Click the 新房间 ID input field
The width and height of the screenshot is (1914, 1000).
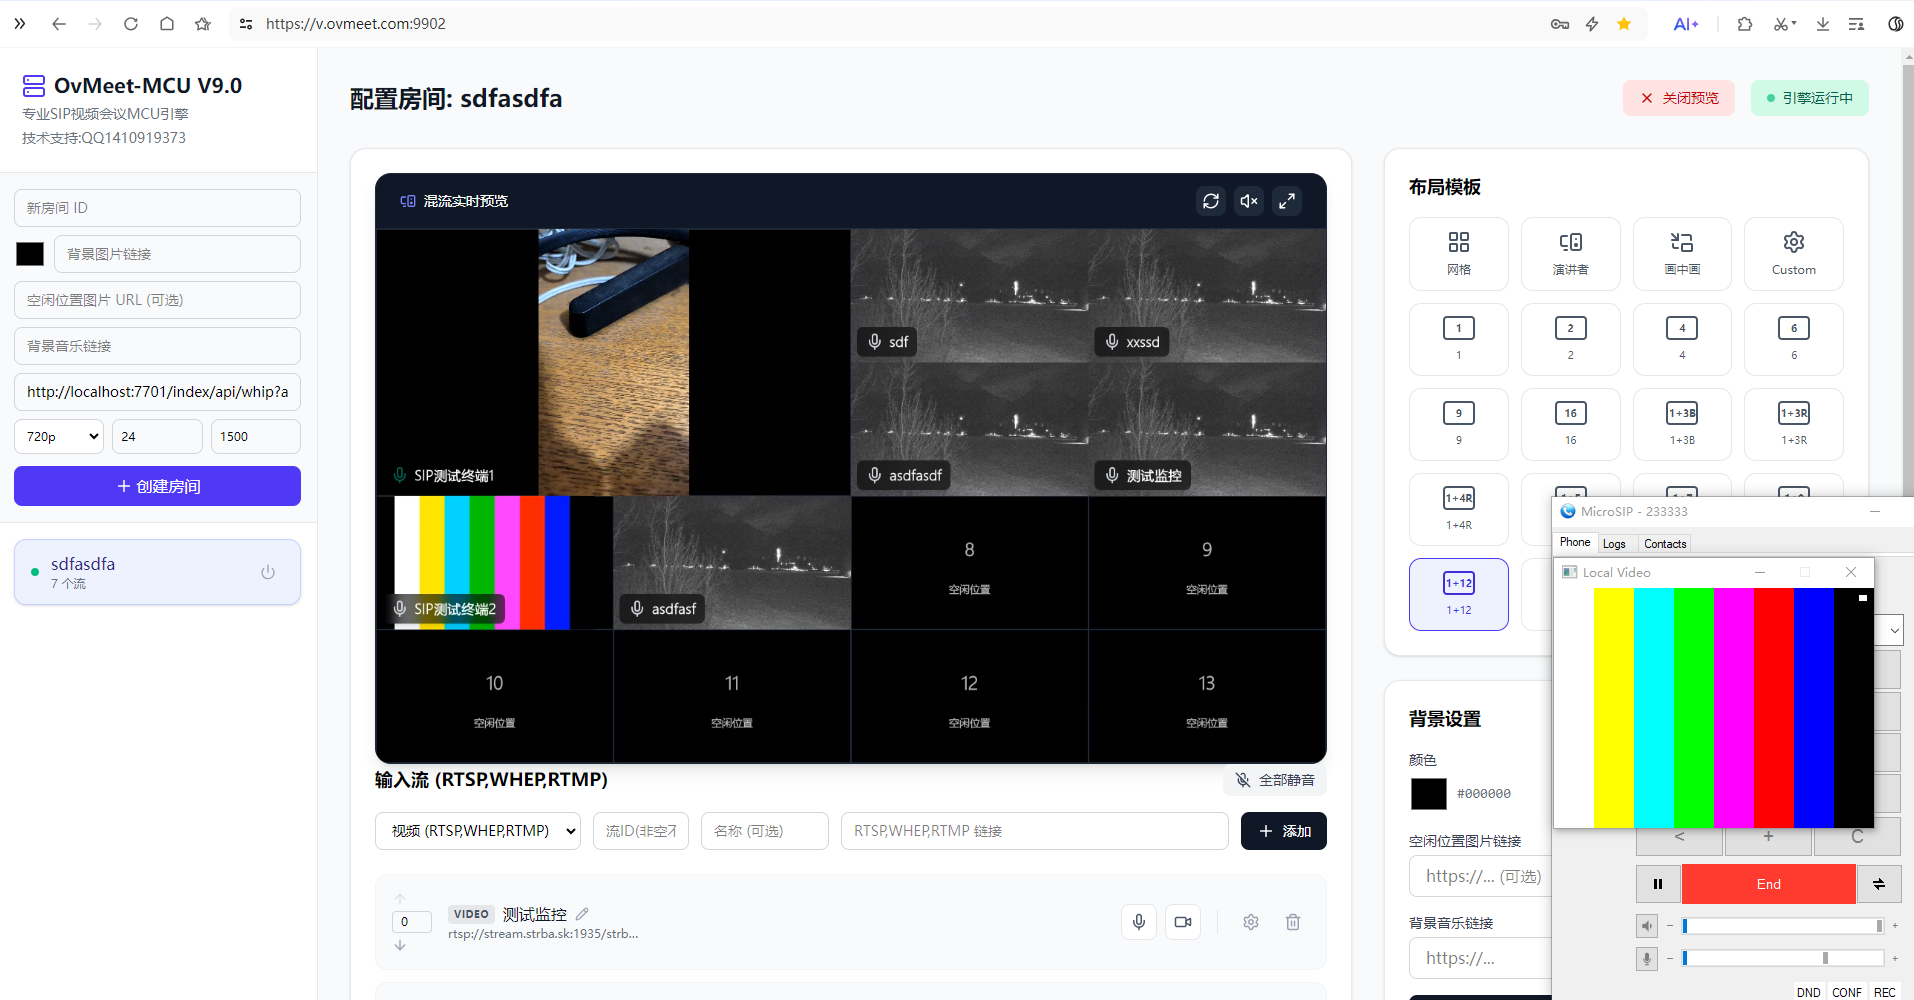157,208
